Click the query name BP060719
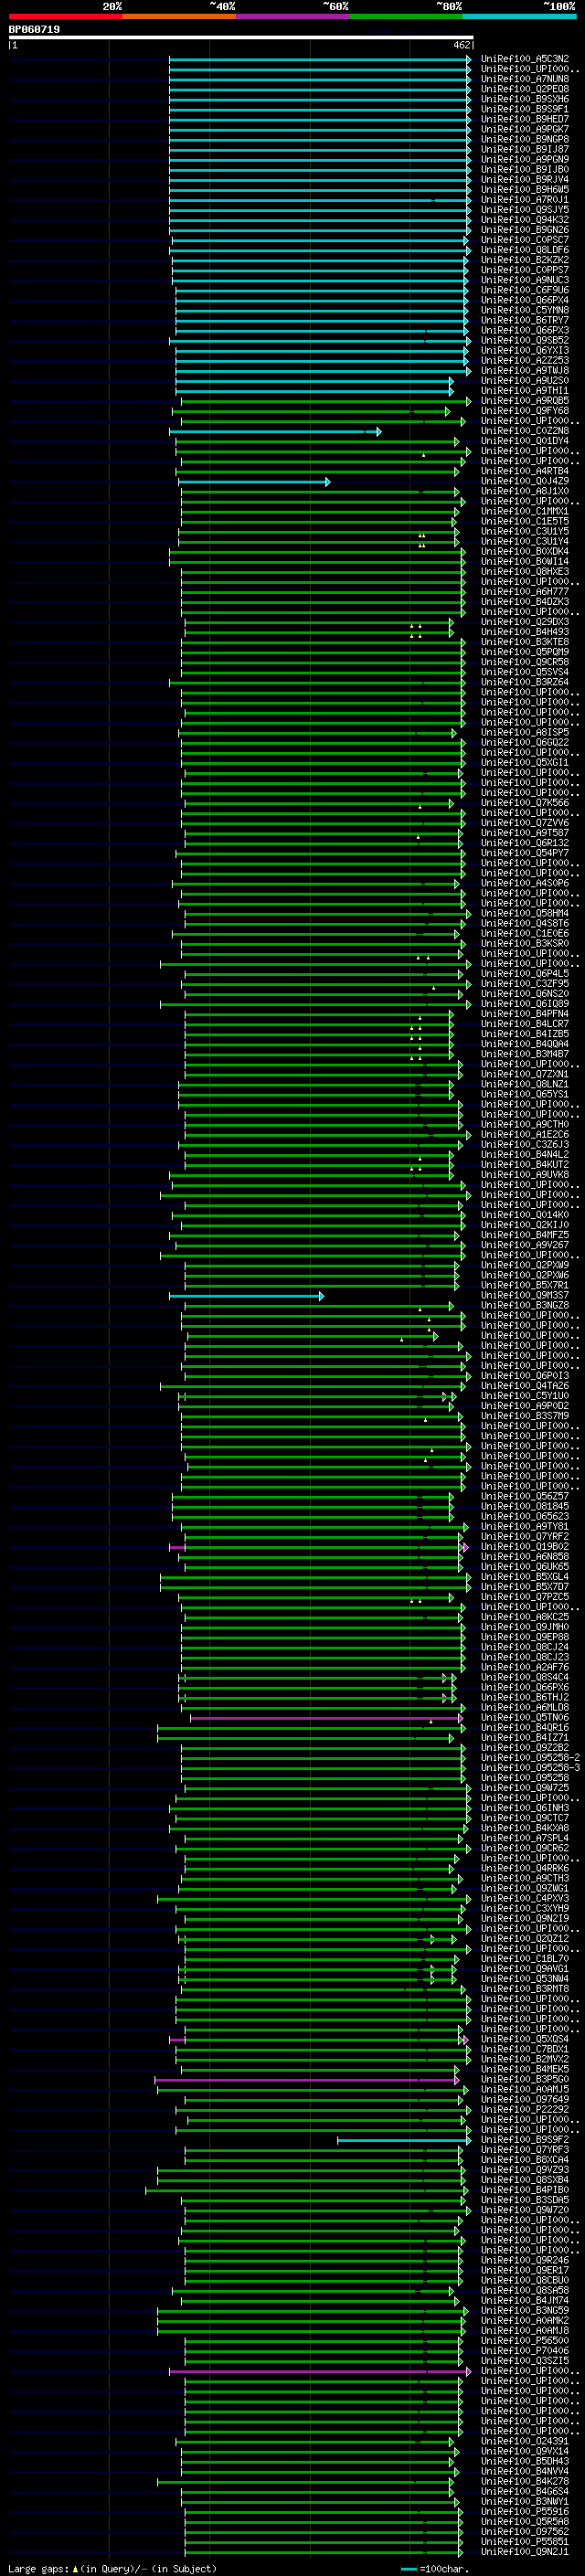Image resolution: width=585 pixels, height=2576 pixels. click(x=34, y=30)
